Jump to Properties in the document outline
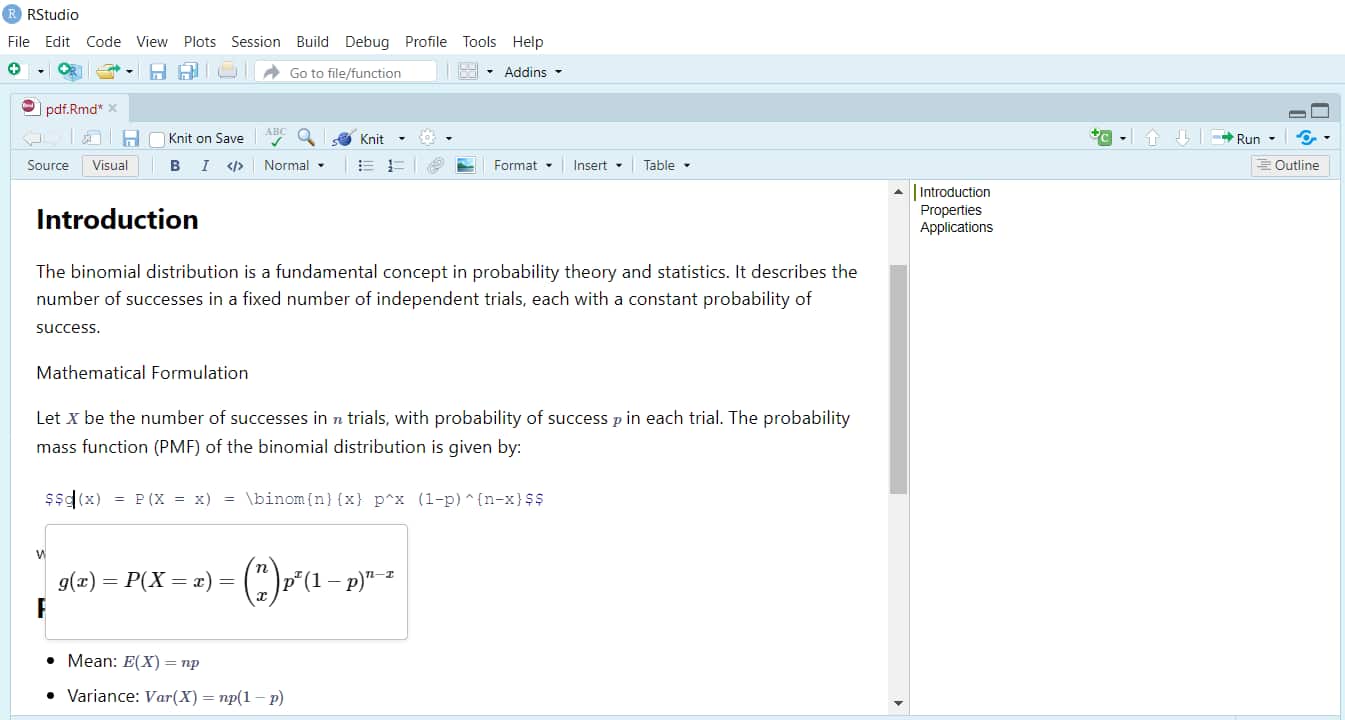 point(950,210)
